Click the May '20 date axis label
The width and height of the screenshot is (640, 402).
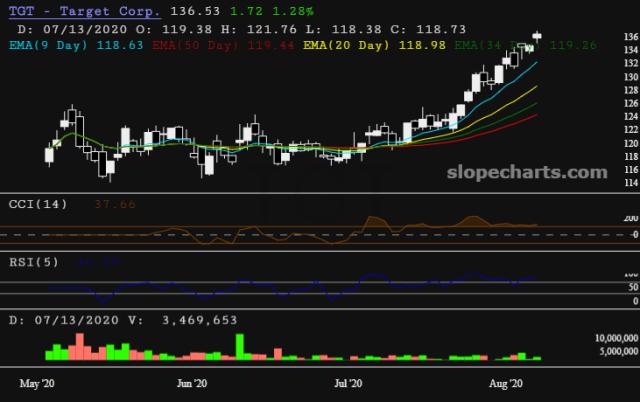click(37, 383)
